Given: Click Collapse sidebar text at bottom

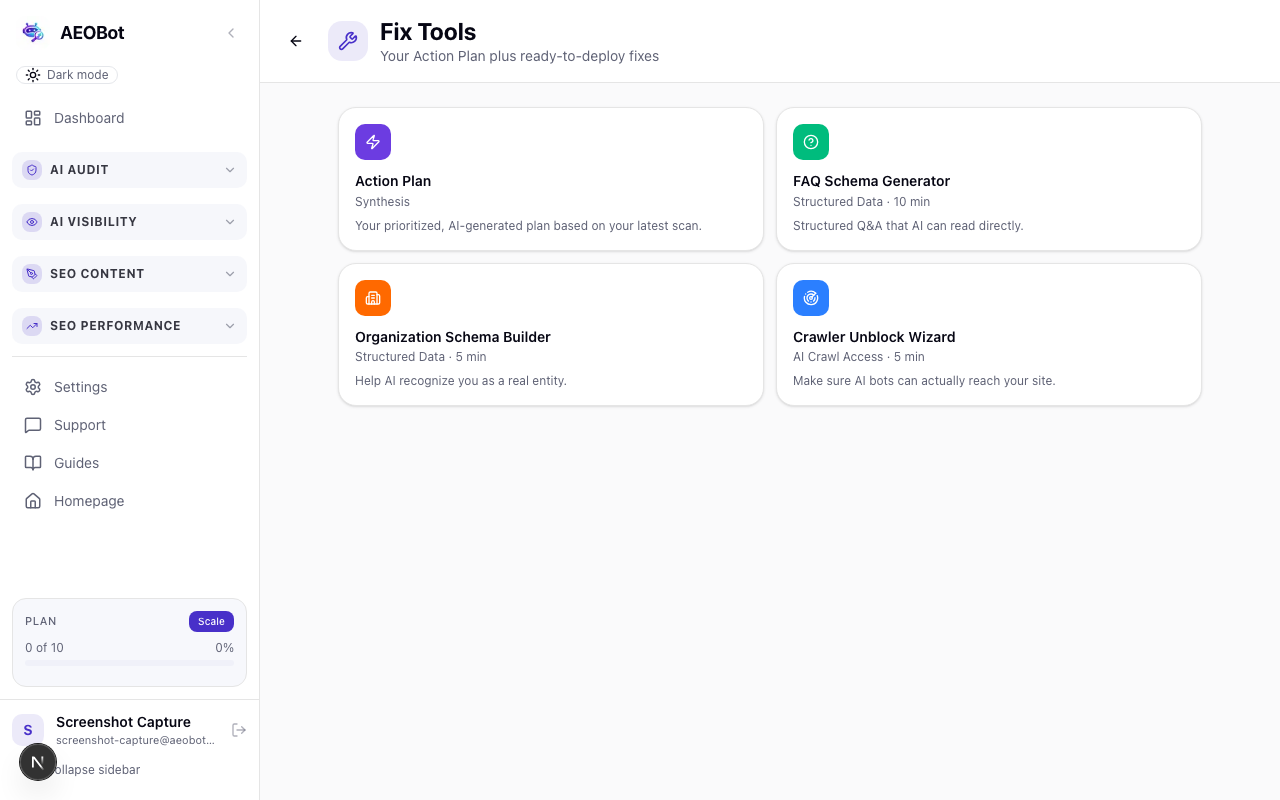Looking at the screenshot, I should coord(98,770).
